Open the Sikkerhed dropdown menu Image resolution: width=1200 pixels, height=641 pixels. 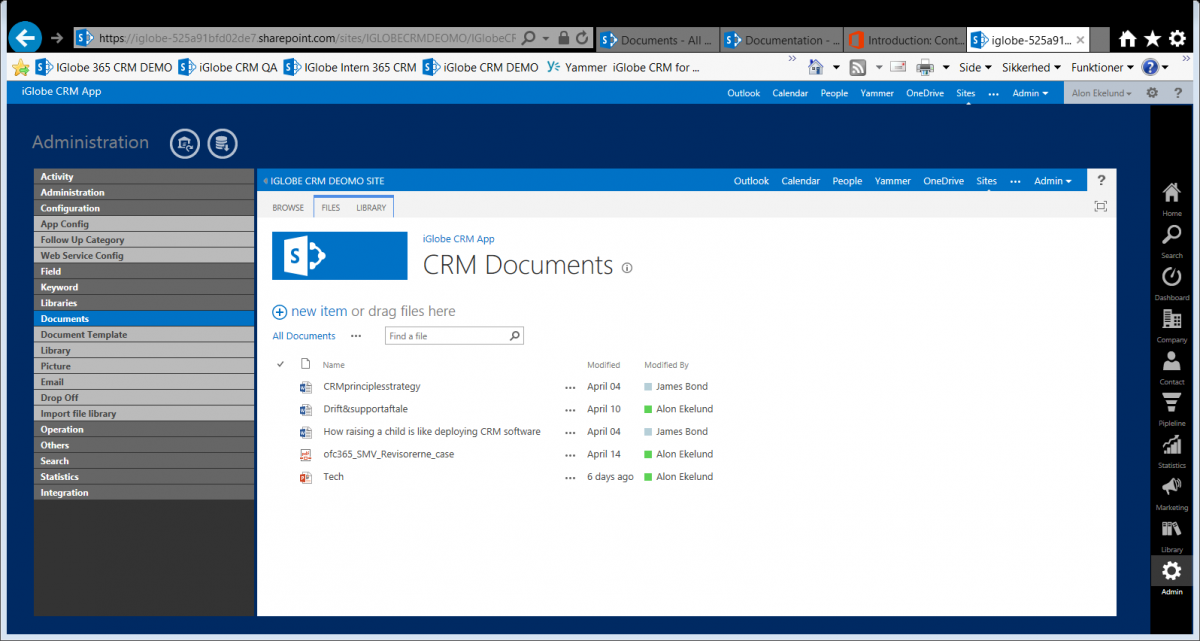tap(1031, 68)
